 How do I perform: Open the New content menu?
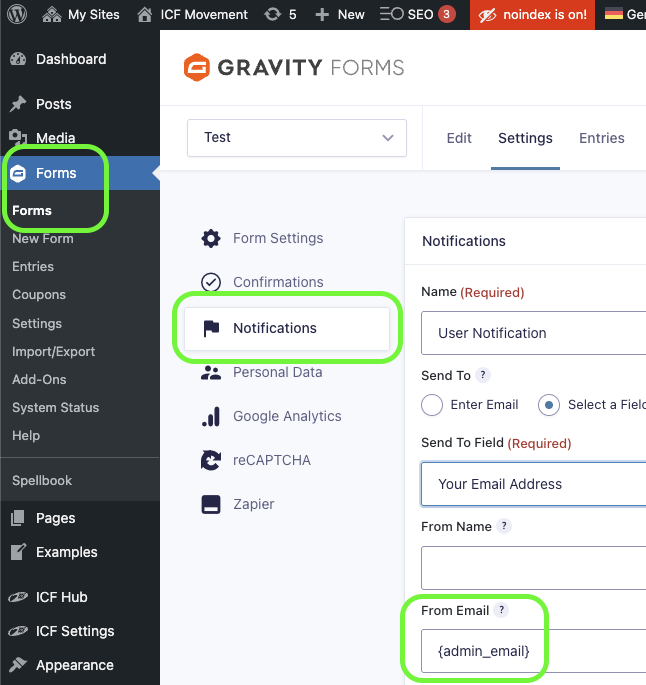tap(340, 14)
